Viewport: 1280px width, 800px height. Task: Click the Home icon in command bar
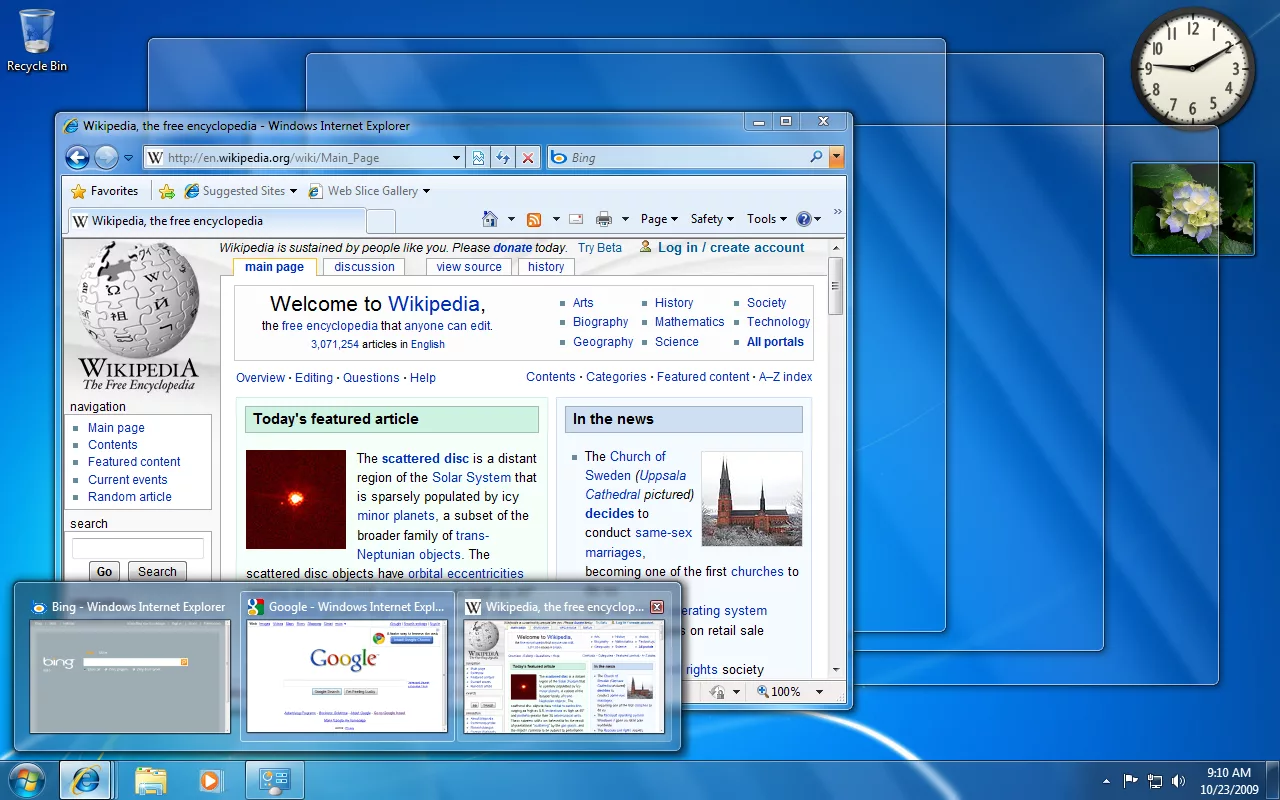[x=490, y=219]
